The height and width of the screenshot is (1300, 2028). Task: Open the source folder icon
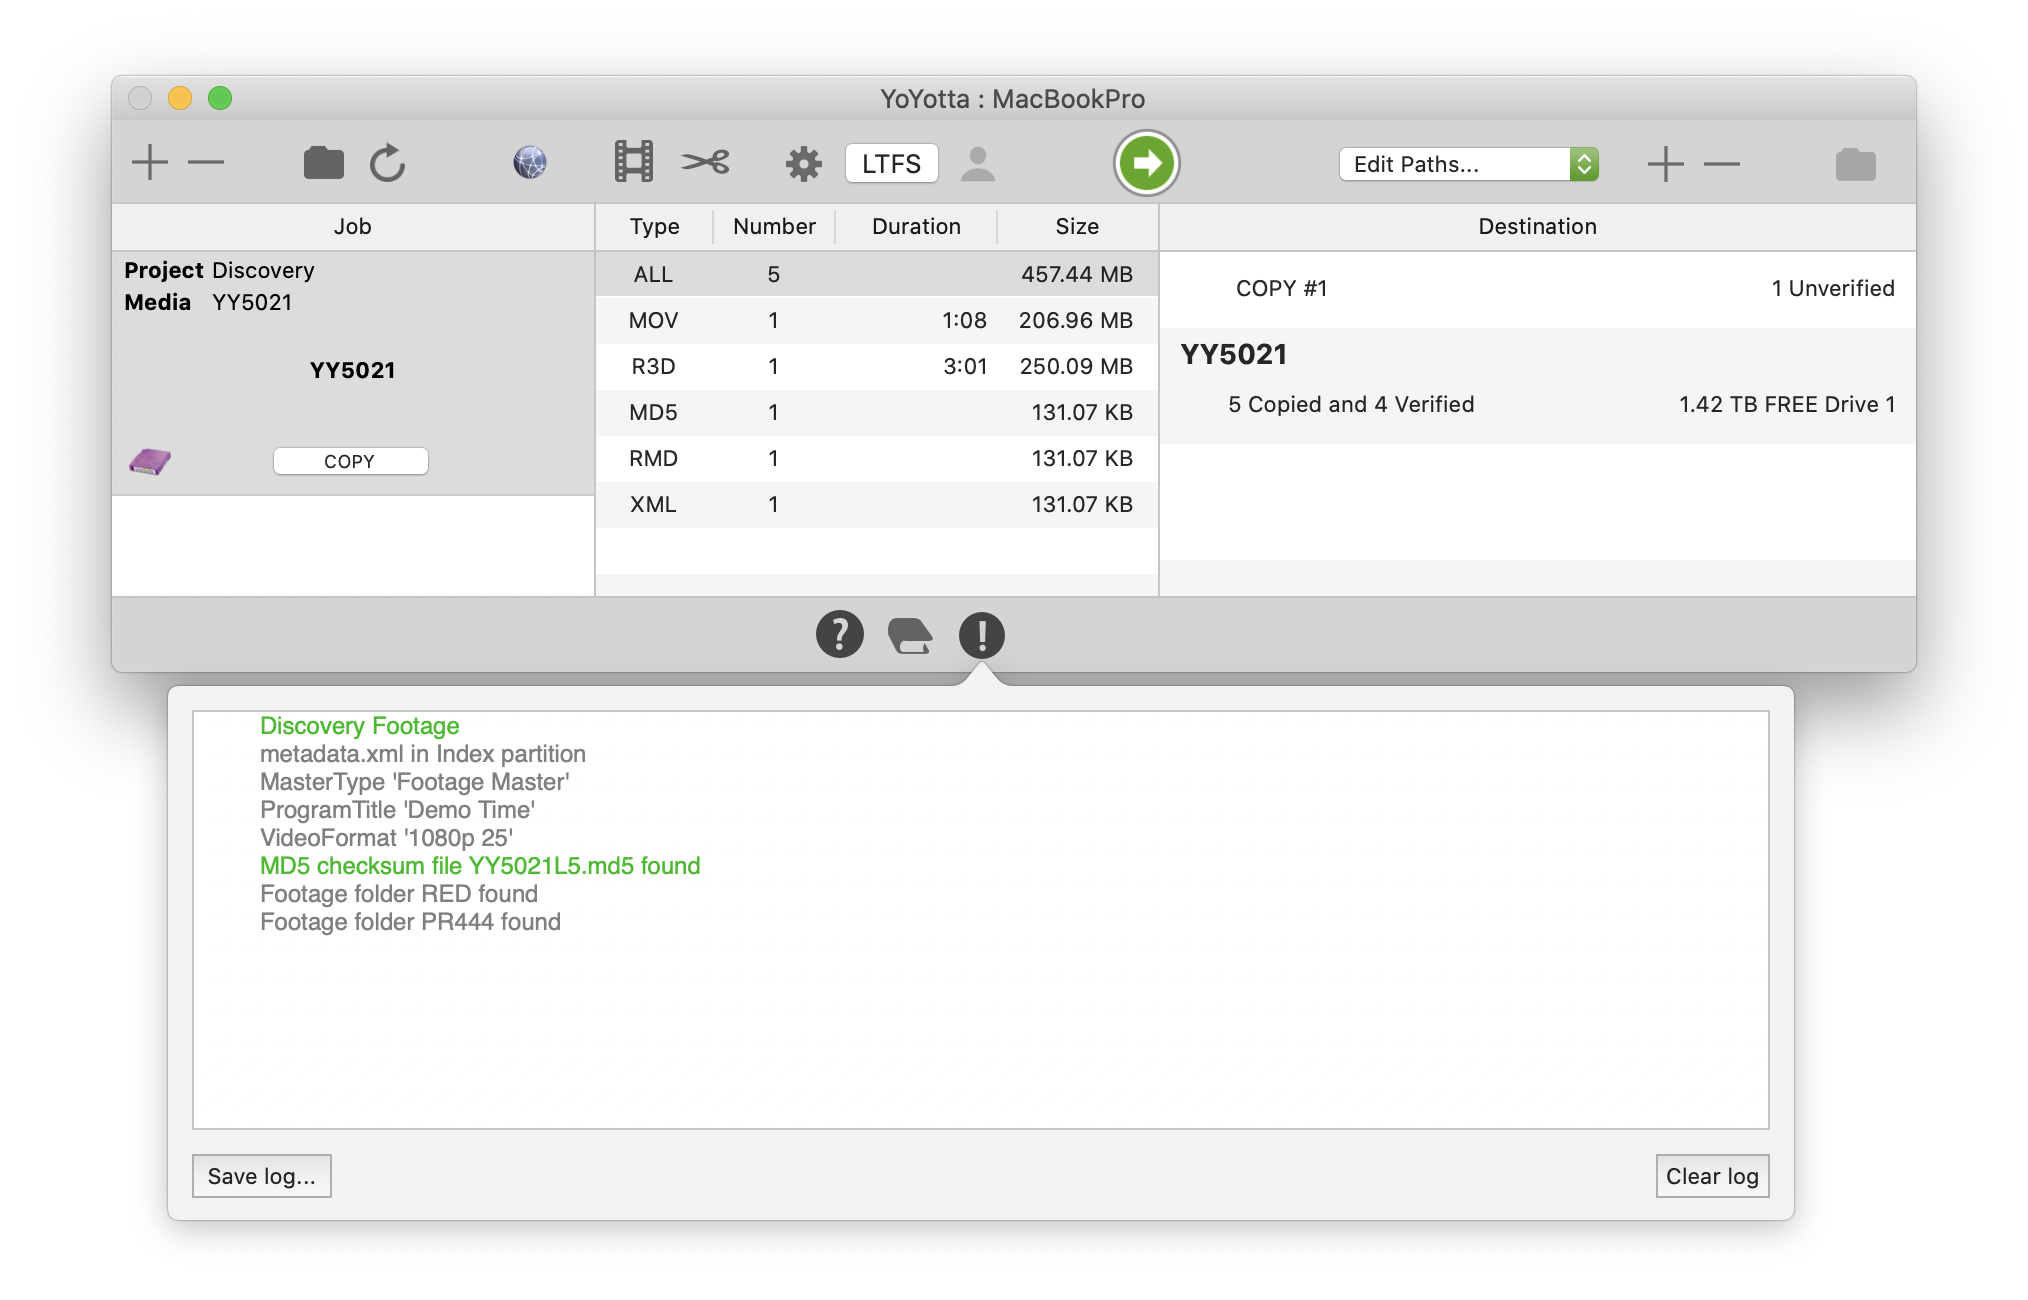coord(323,163)
